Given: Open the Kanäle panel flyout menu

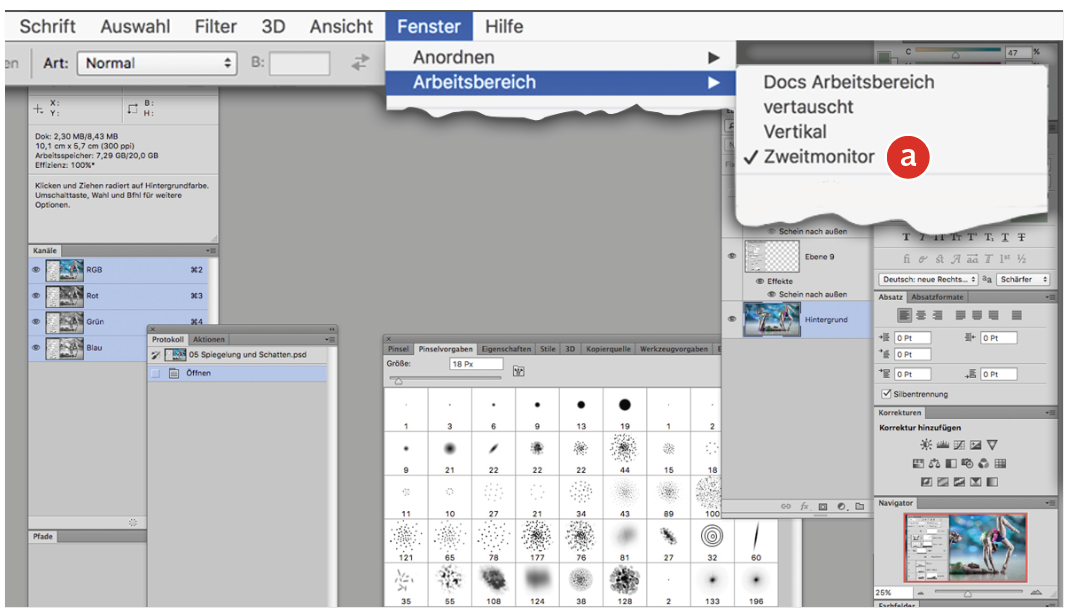Looking at the screenshot, I should [x=210, y=251].
